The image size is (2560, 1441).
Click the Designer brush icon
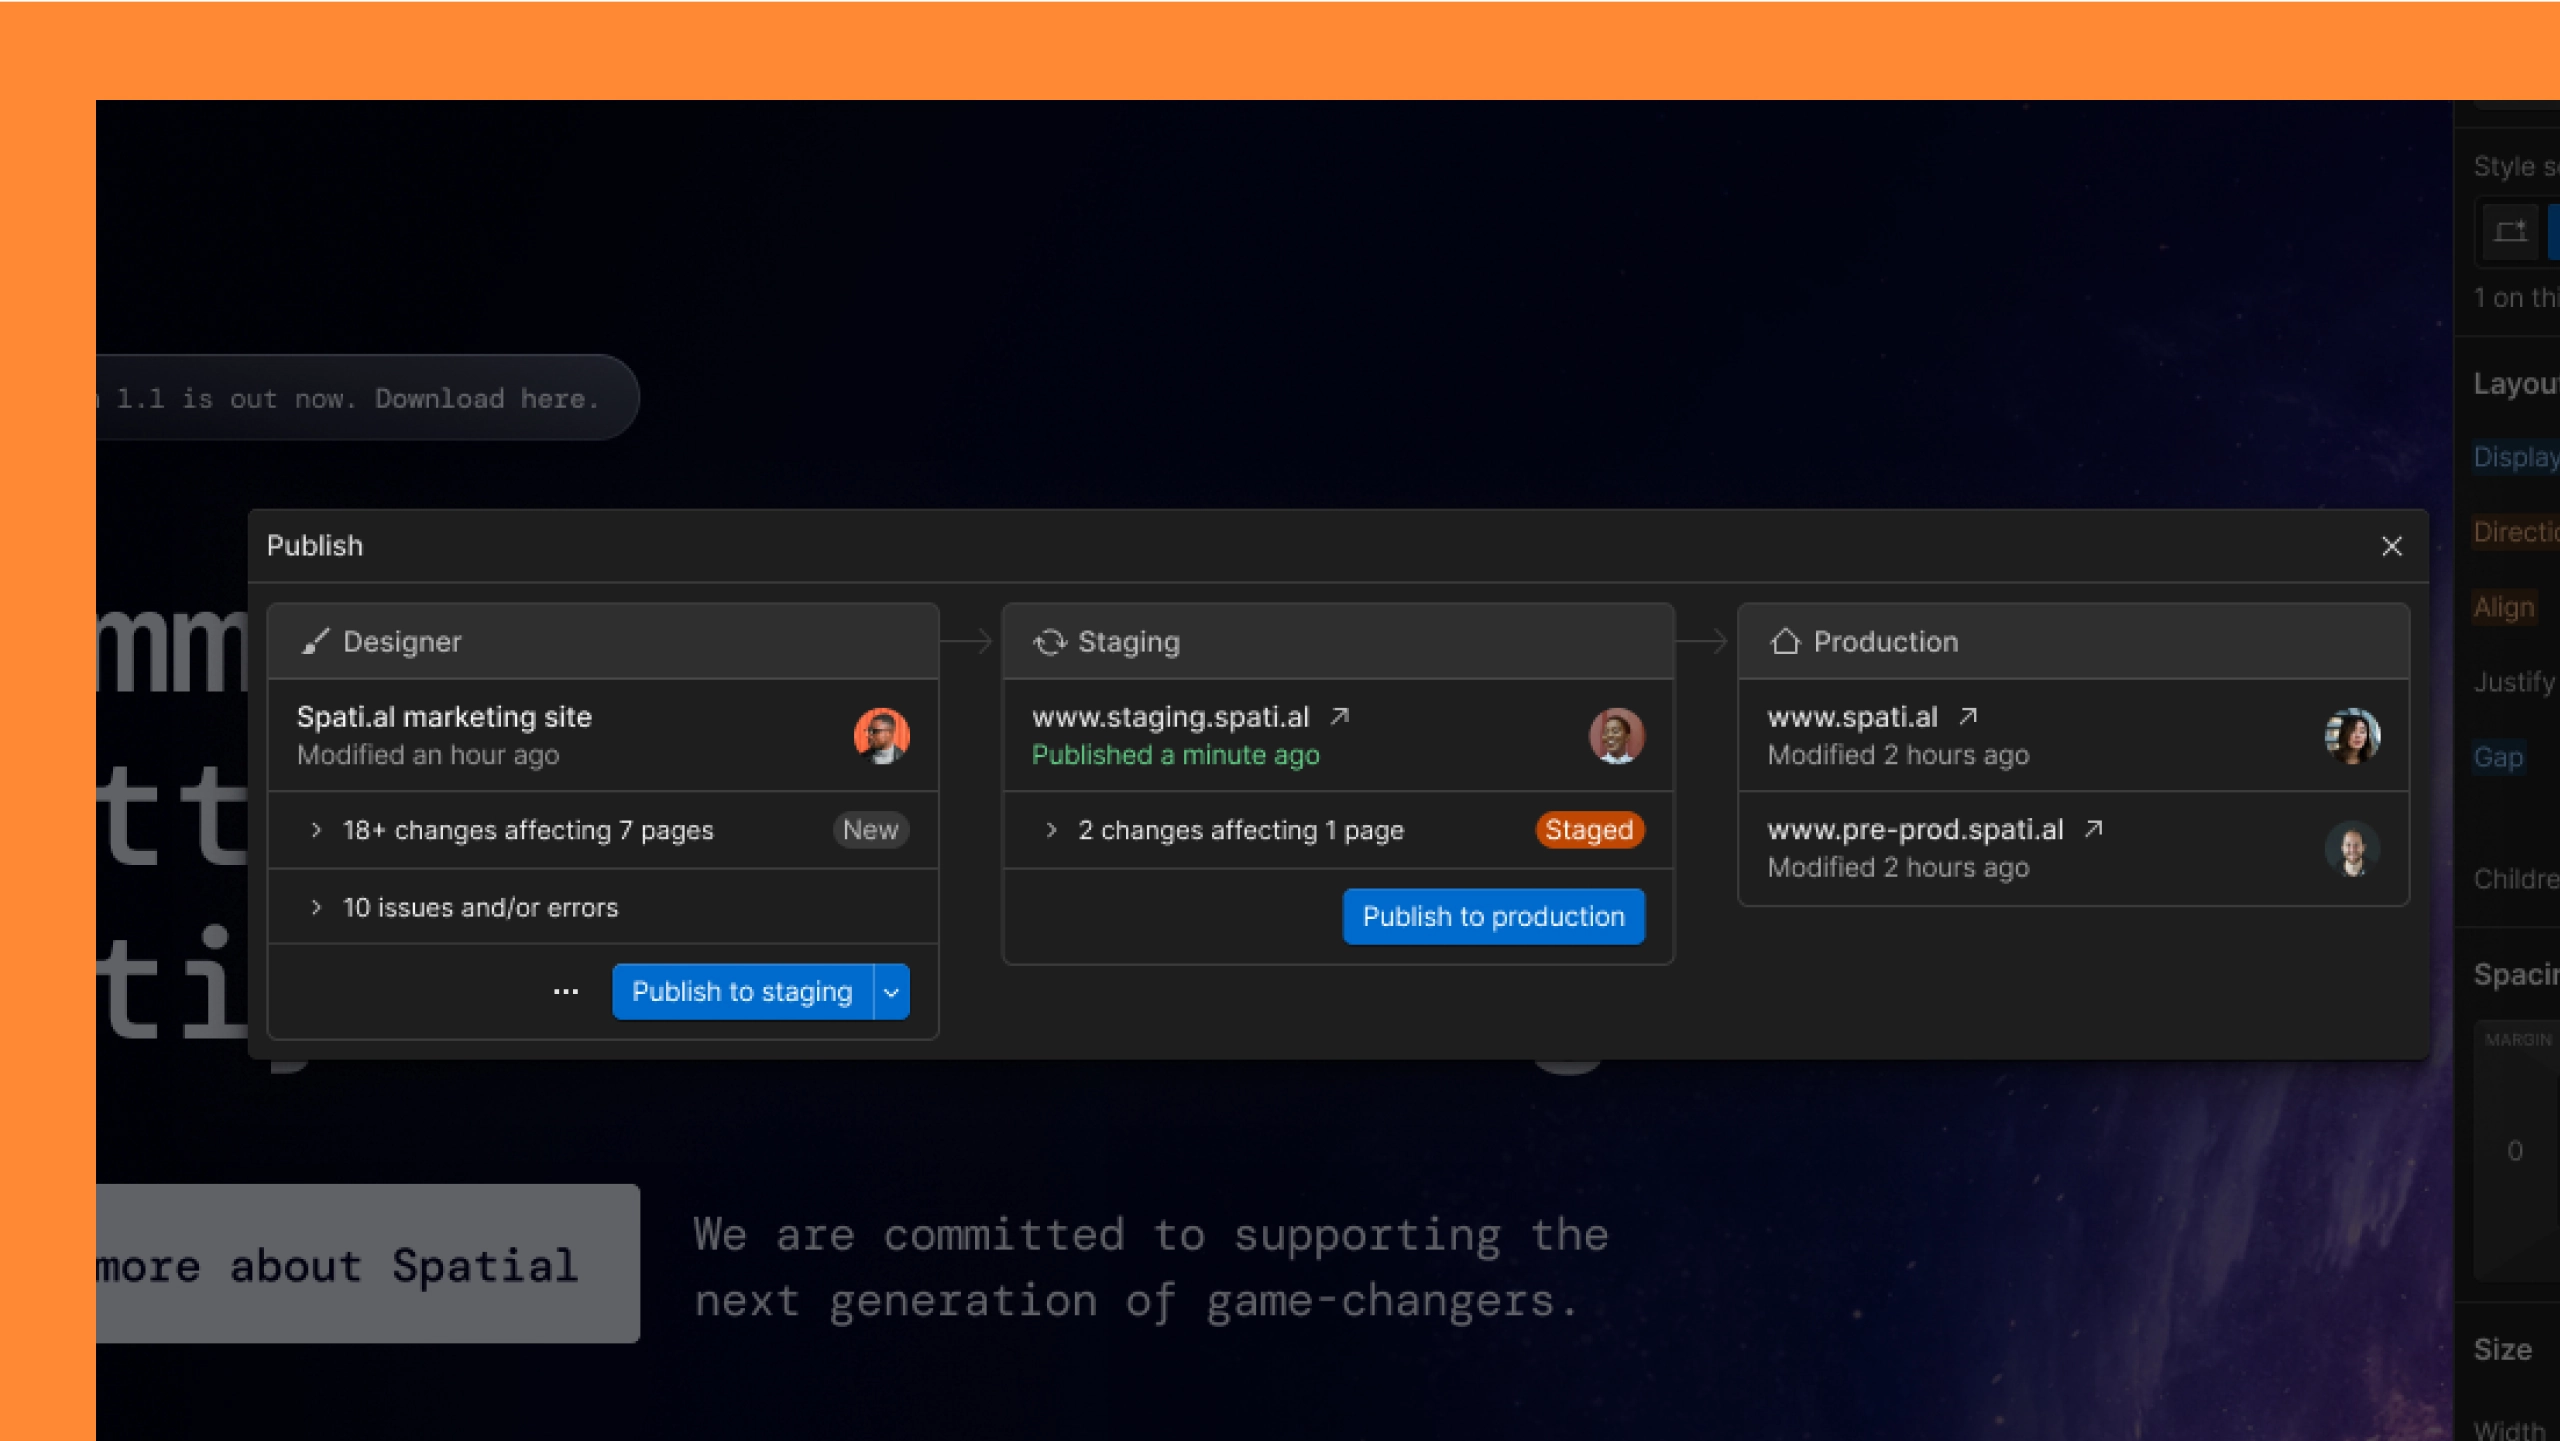[x=317, y=641]
